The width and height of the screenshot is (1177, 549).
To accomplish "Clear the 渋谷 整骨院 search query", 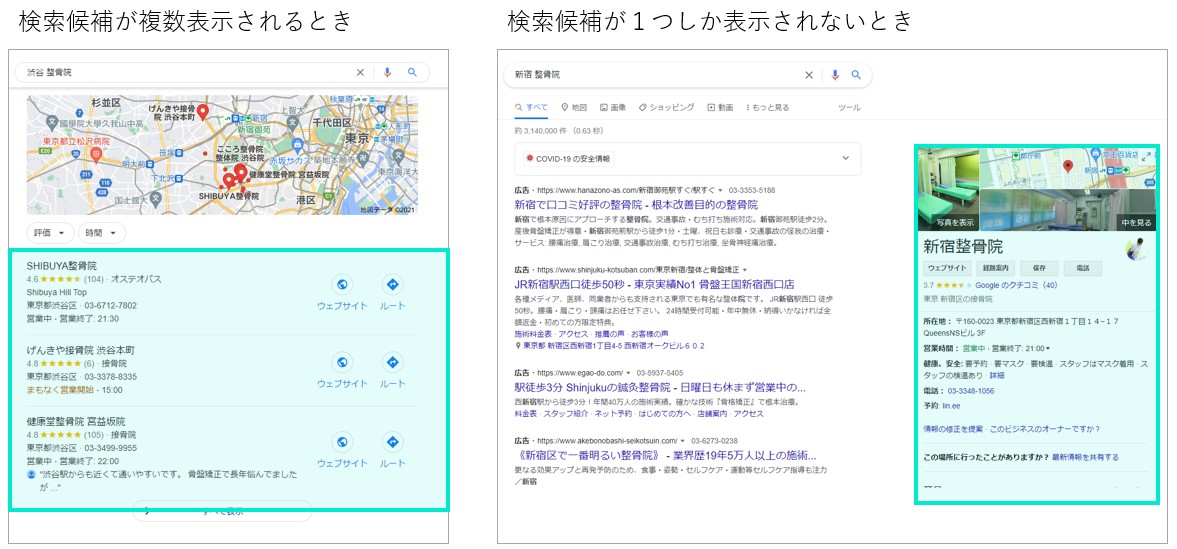I will coord(361,73).
